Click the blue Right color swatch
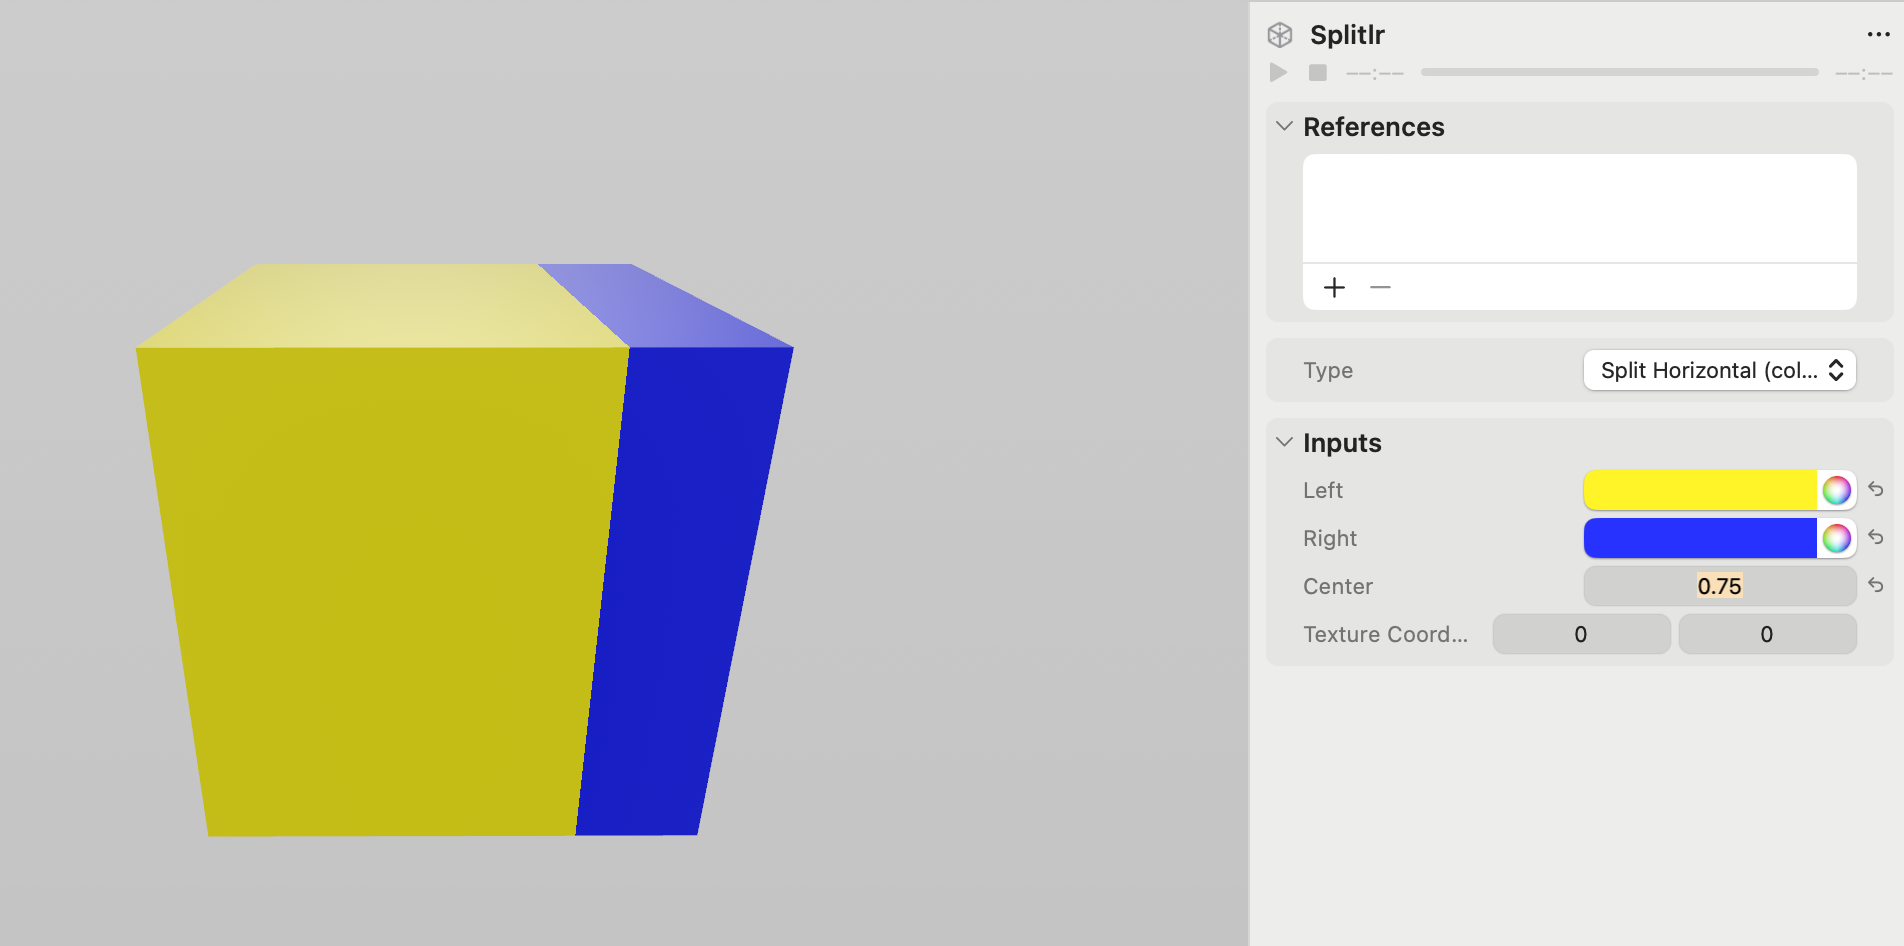The image size is (1904, 946). 1700,538
